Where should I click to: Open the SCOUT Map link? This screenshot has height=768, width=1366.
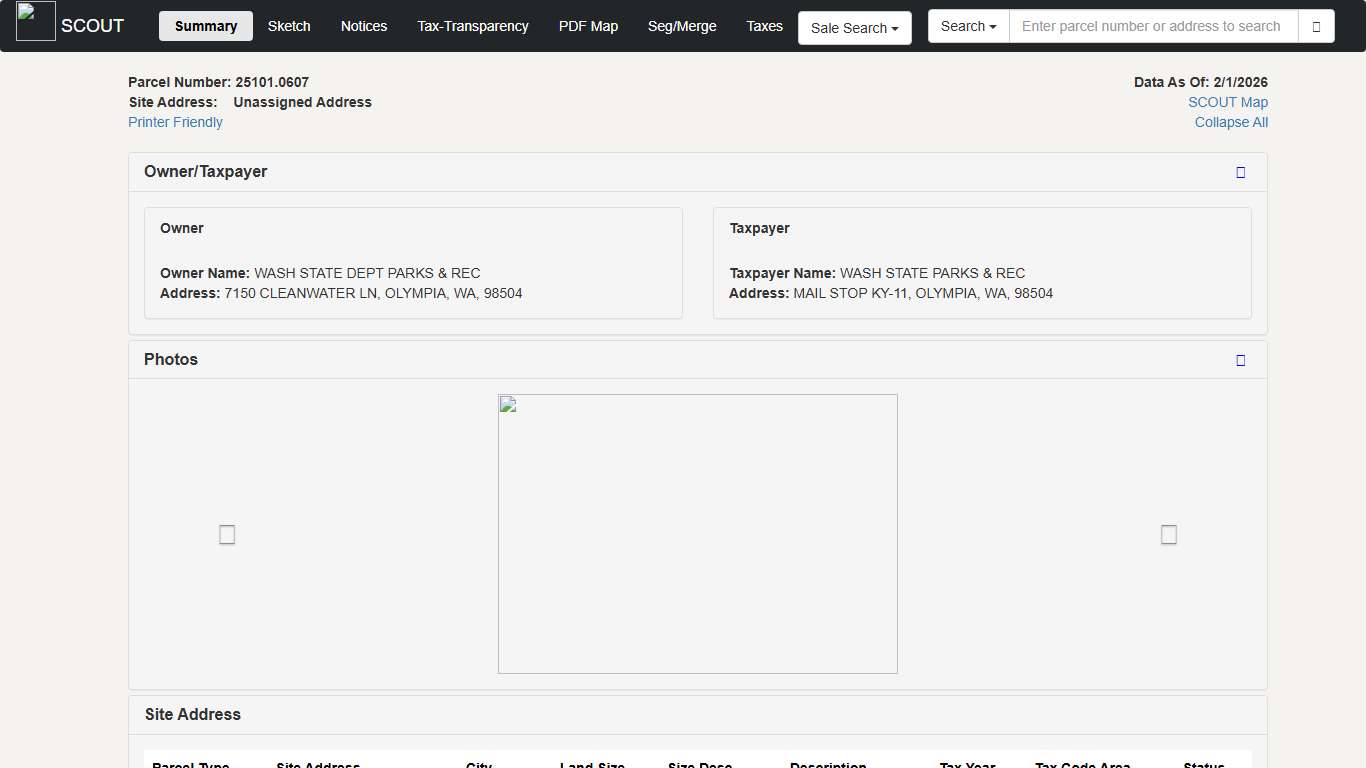1227,102
